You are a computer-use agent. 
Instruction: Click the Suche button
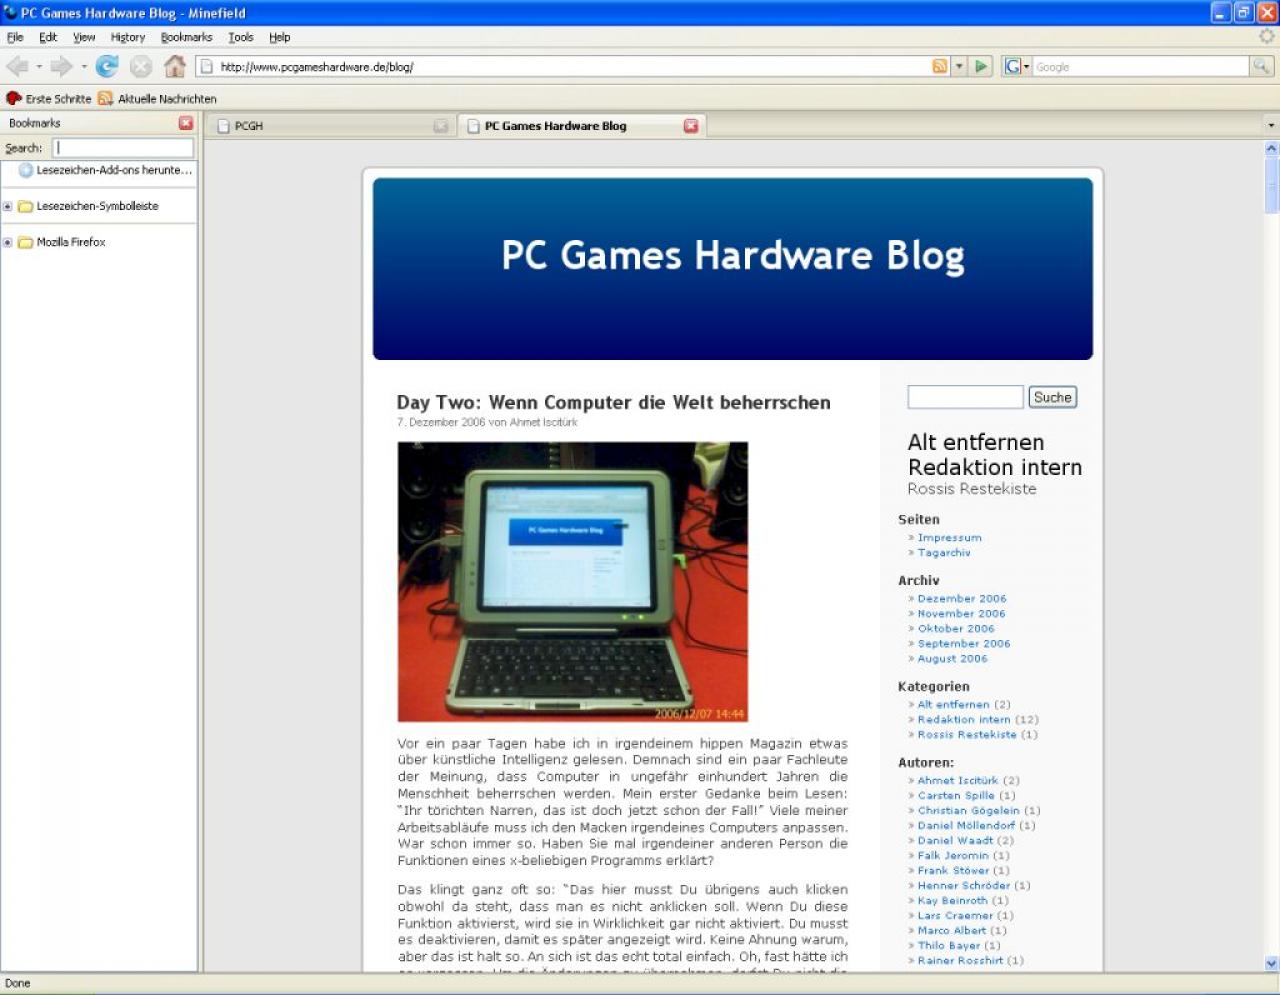(x=1053, y=397)
